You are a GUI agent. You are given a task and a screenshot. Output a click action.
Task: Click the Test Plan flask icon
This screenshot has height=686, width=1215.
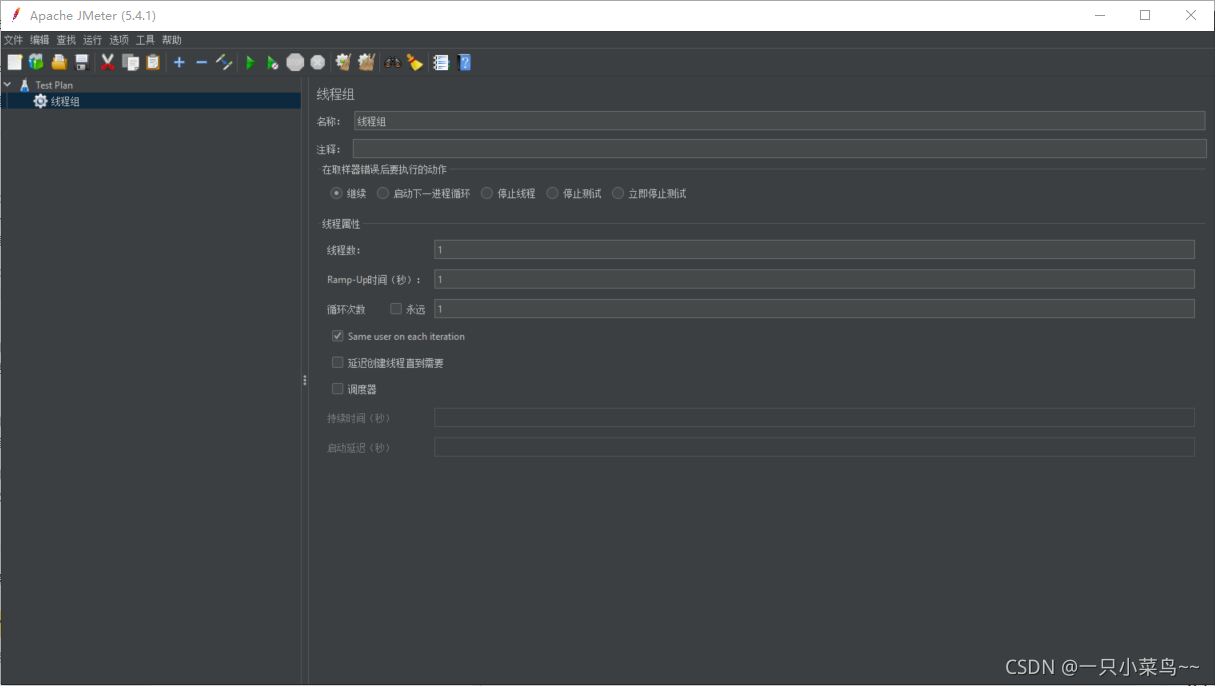[24, 85]
